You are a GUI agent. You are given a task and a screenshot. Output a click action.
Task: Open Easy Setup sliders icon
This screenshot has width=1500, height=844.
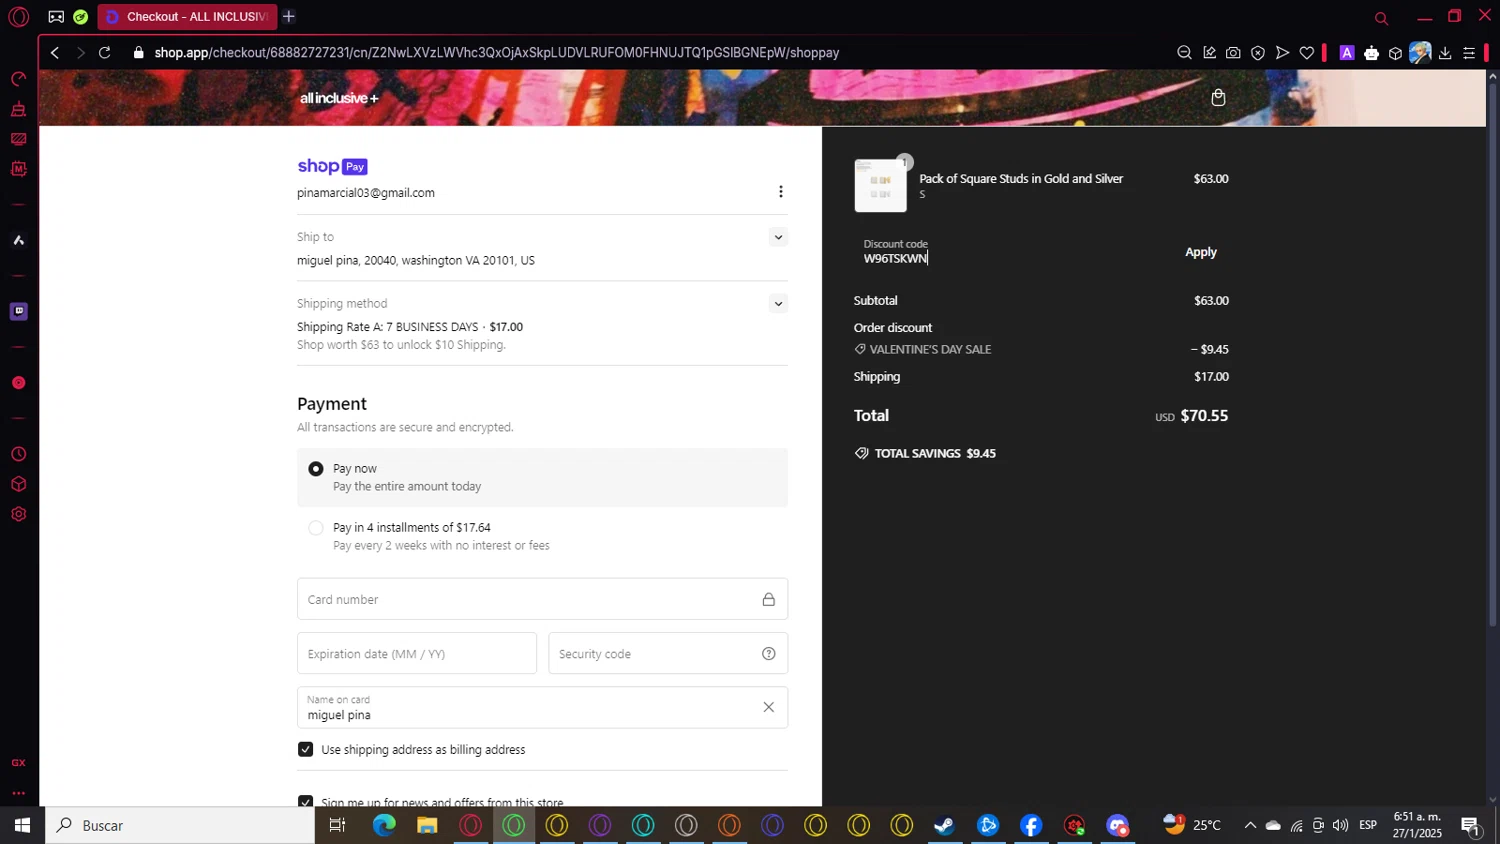[x=1469, y=53]
